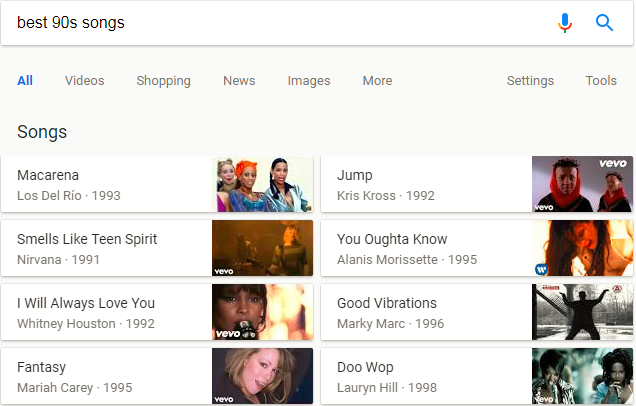
Task: Click the Lauryn Hill video thumbnail
Action: click(582, 376)
